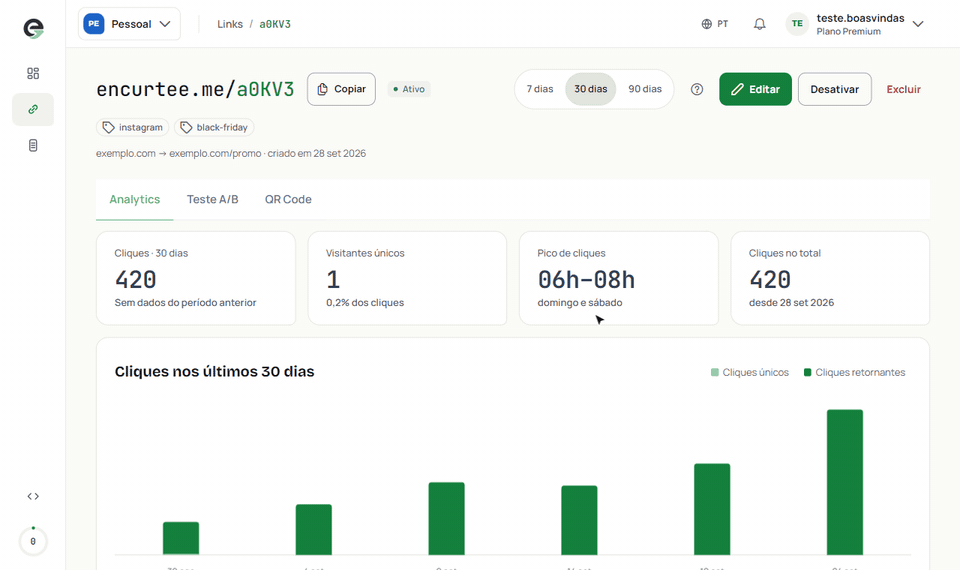960x570 pixels.
Task: Select the 30 dias period
Action: [591, 89]
